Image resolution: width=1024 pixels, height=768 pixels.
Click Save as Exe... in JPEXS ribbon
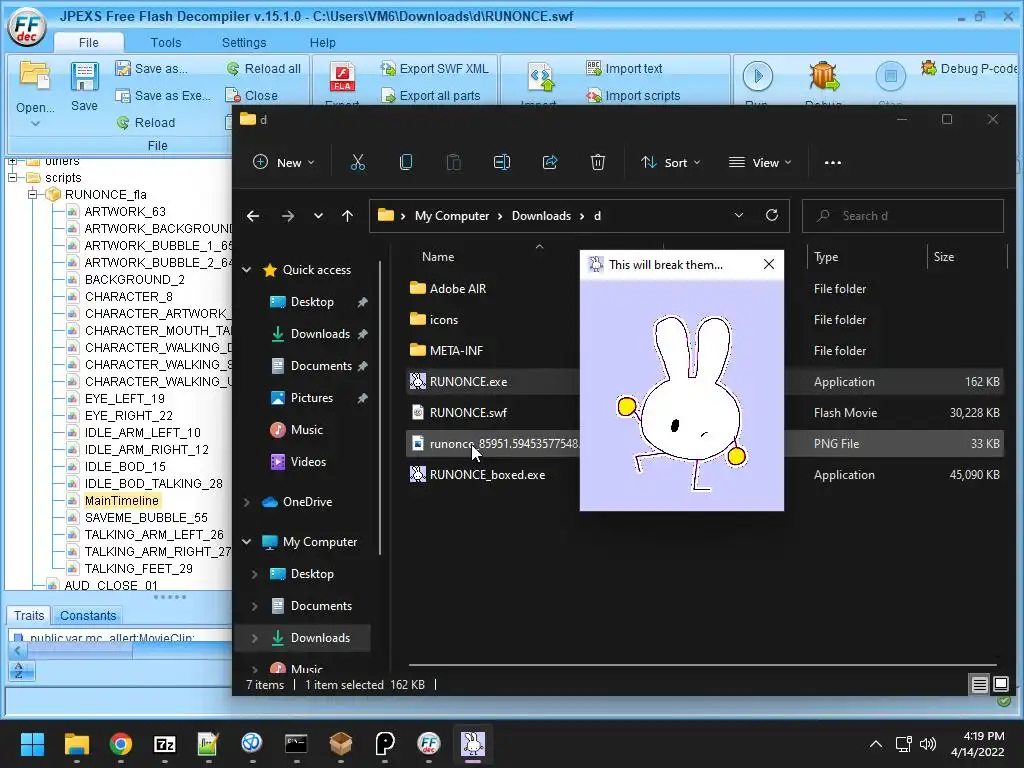tap(163, 95)
